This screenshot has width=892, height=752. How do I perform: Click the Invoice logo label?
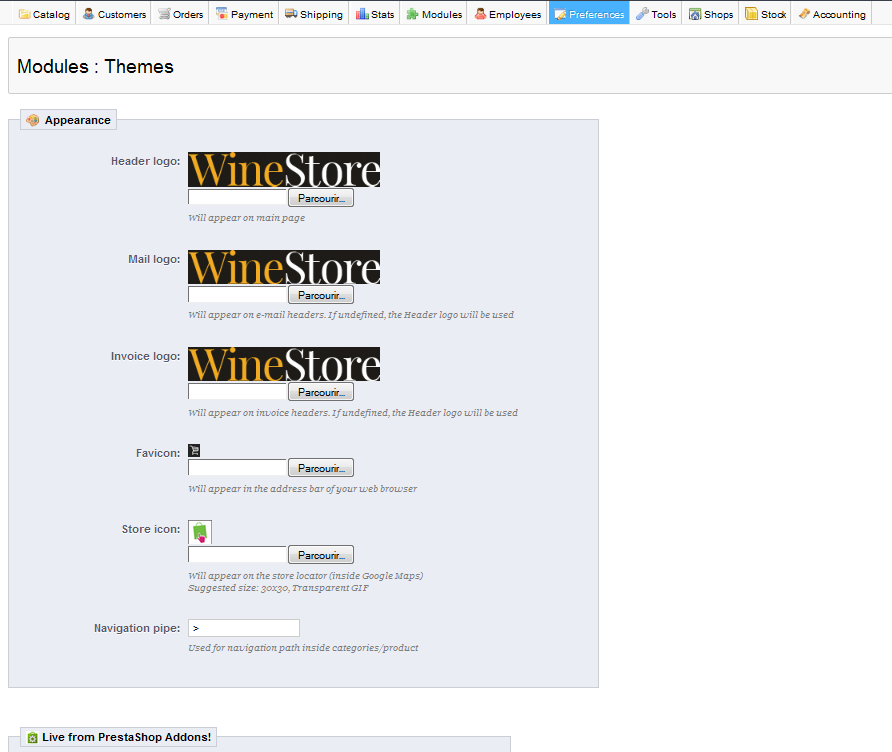pos(145,356)
